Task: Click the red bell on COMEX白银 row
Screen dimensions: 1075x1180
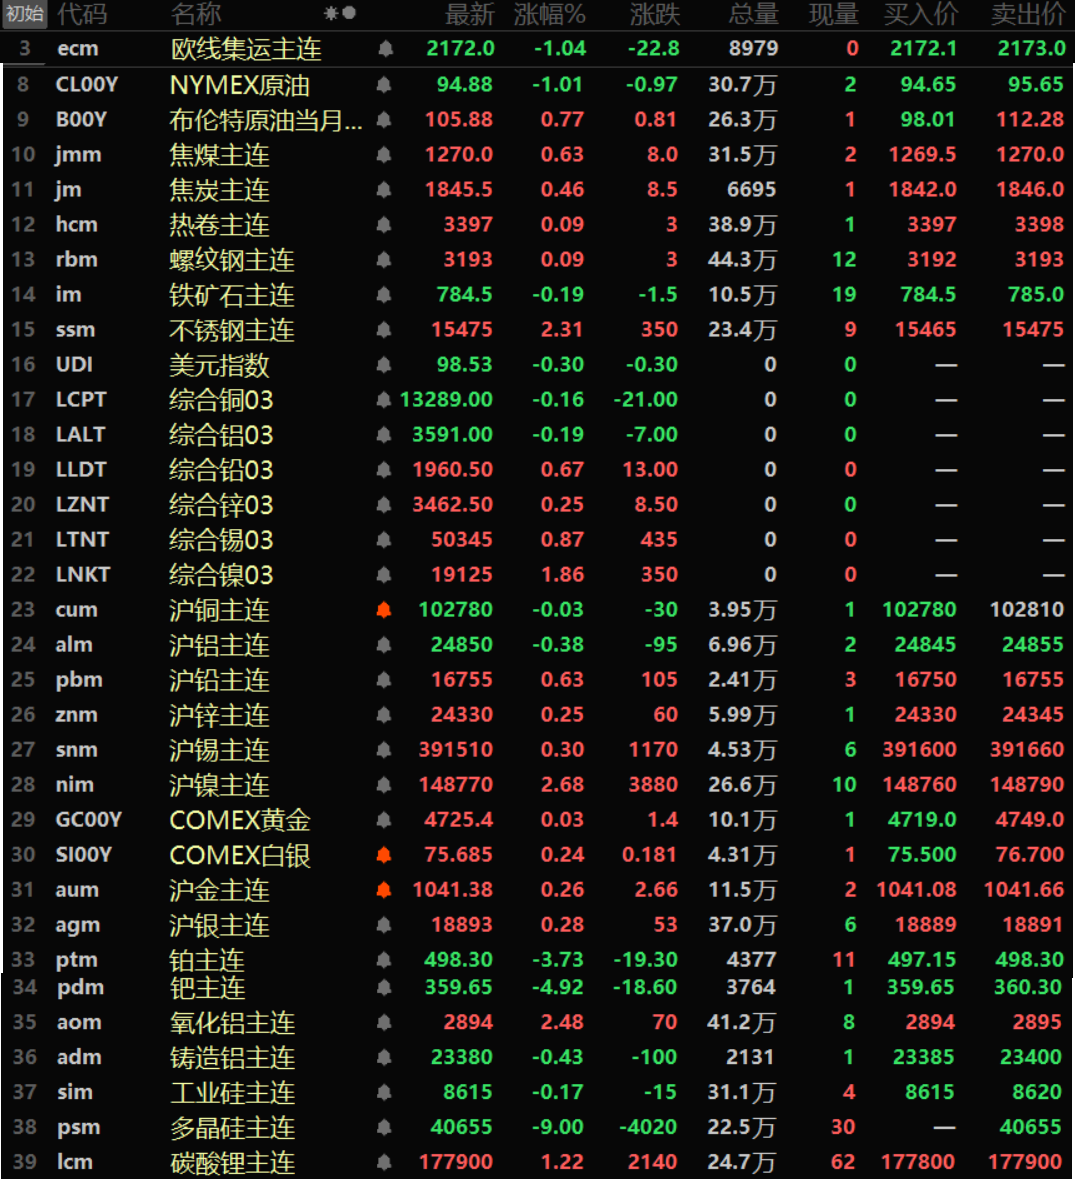Action: [x=383, y=855]
